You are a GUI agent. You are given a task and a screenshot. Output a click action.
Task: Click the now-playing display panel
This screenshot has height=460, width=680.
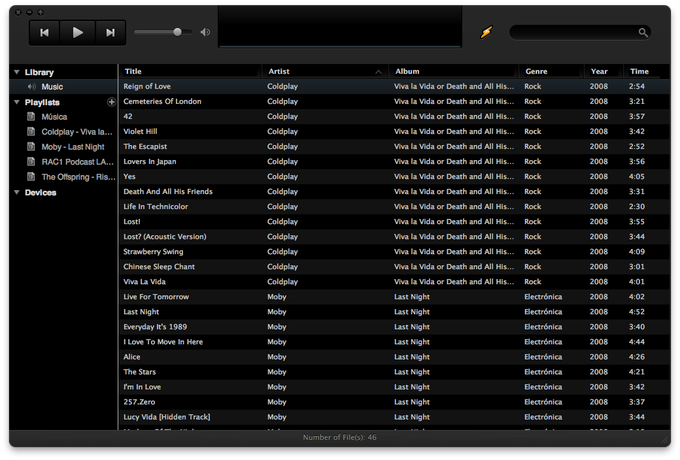340,26
